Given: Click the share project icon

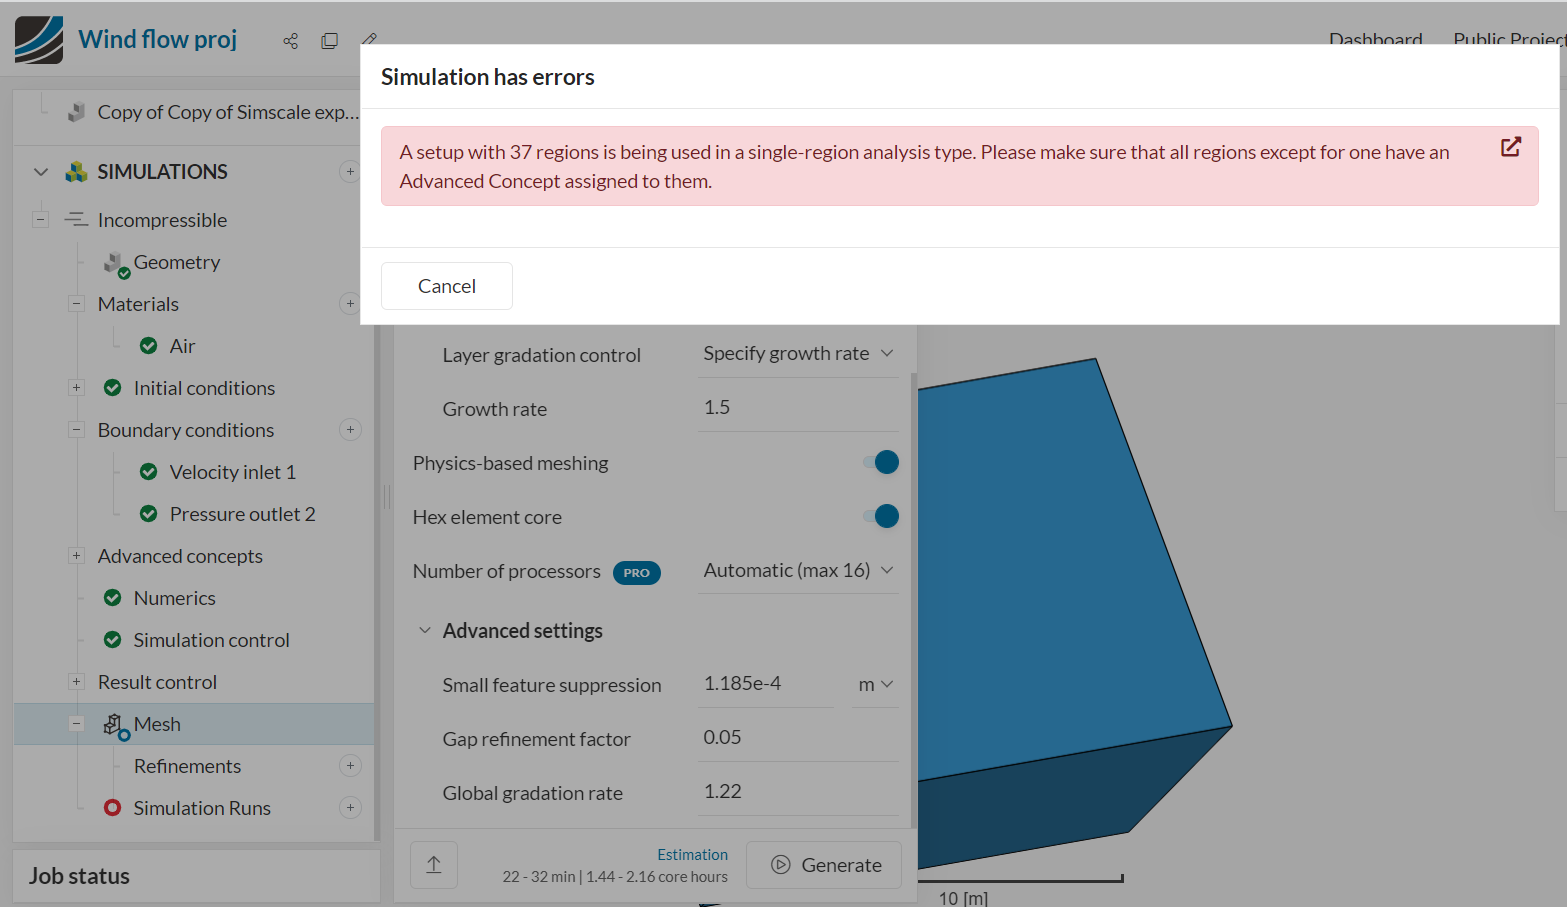Looking at the screenshot, I should [x=290, y=41].
